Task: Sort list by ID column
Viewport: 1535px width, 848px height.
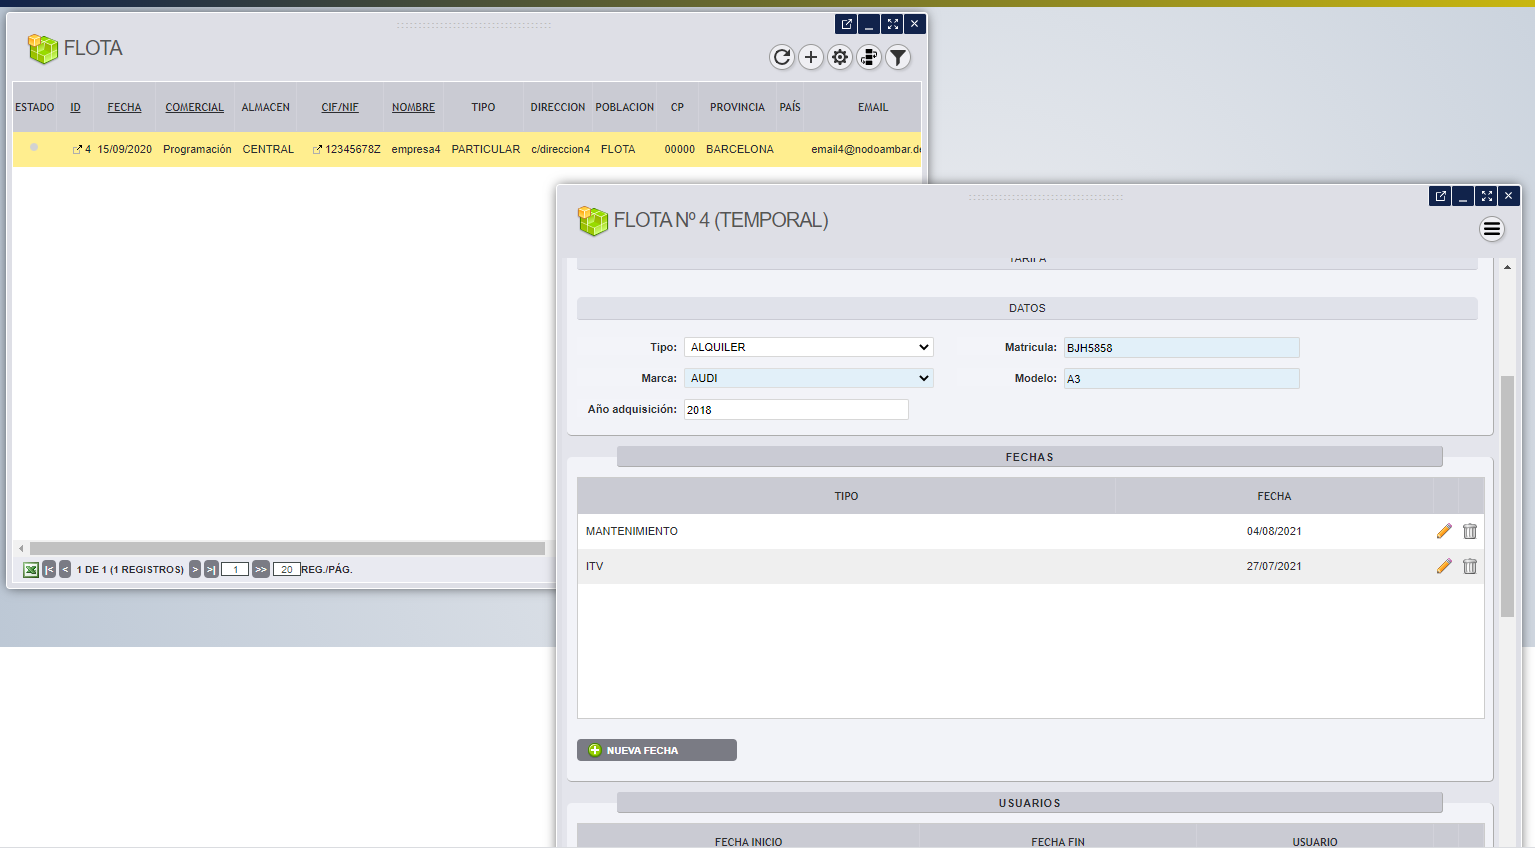Action: 75,107
